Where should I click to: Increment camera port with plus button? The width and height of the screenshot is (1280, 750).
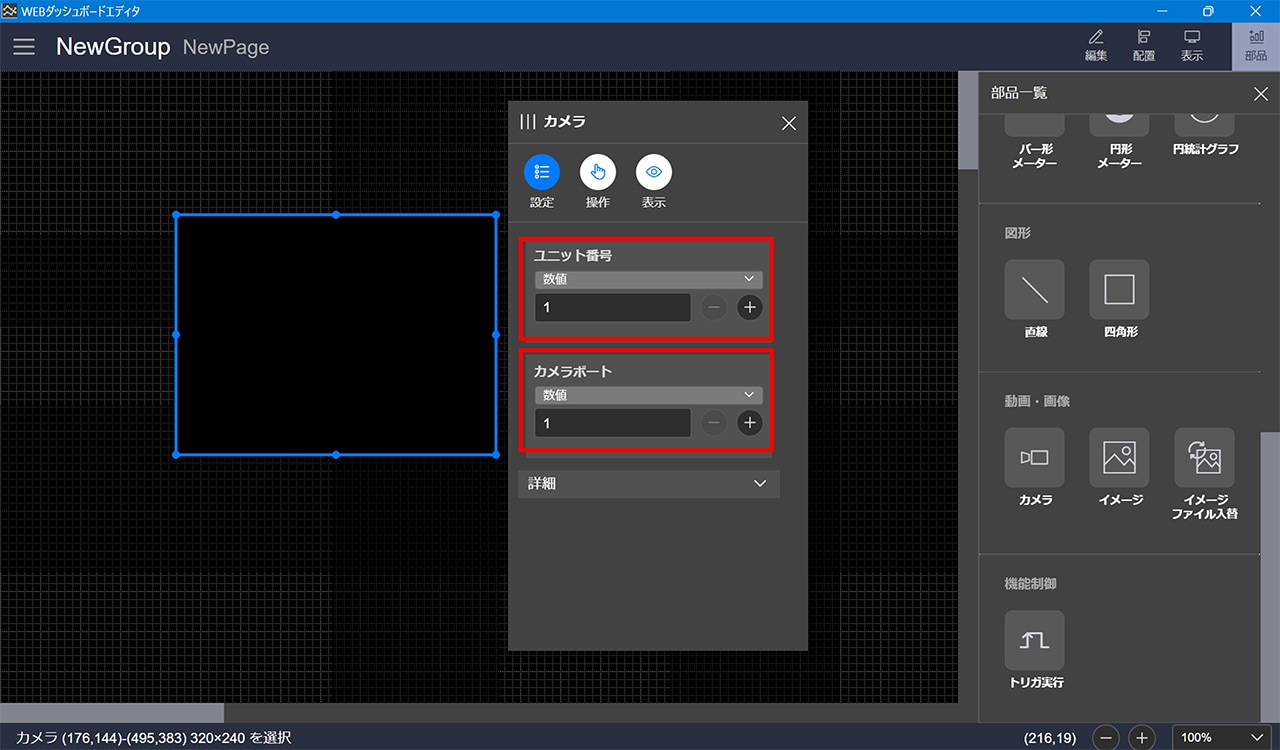pos(750,423)
